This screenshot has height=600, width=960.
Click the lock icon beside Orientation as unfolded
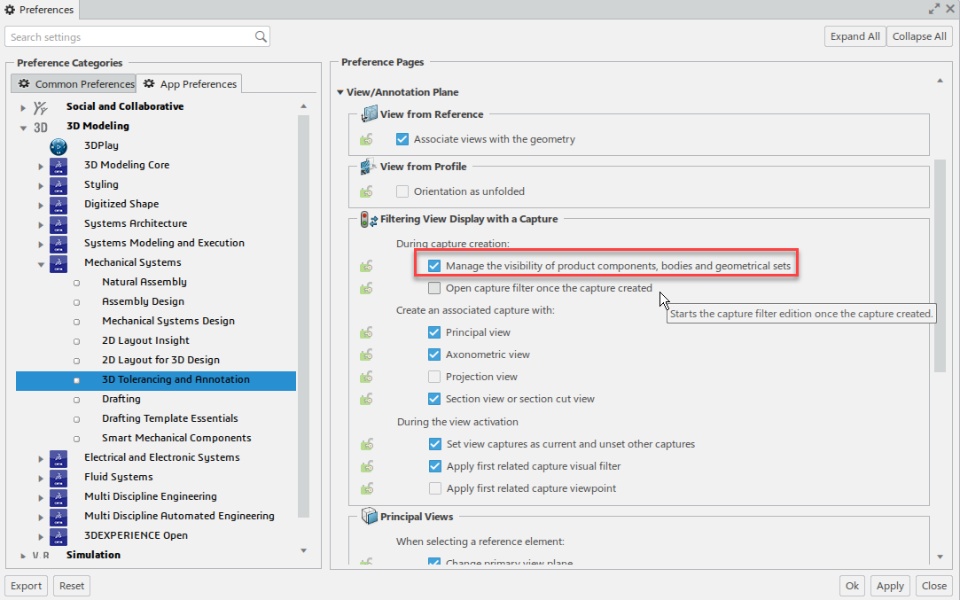point(367,192)
